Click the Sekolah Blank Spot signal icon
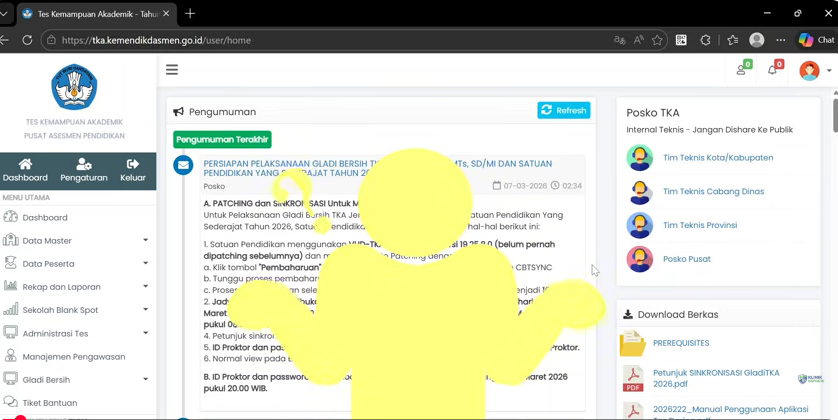The width and height of the screenshot is (838, 420). (11, 309)
